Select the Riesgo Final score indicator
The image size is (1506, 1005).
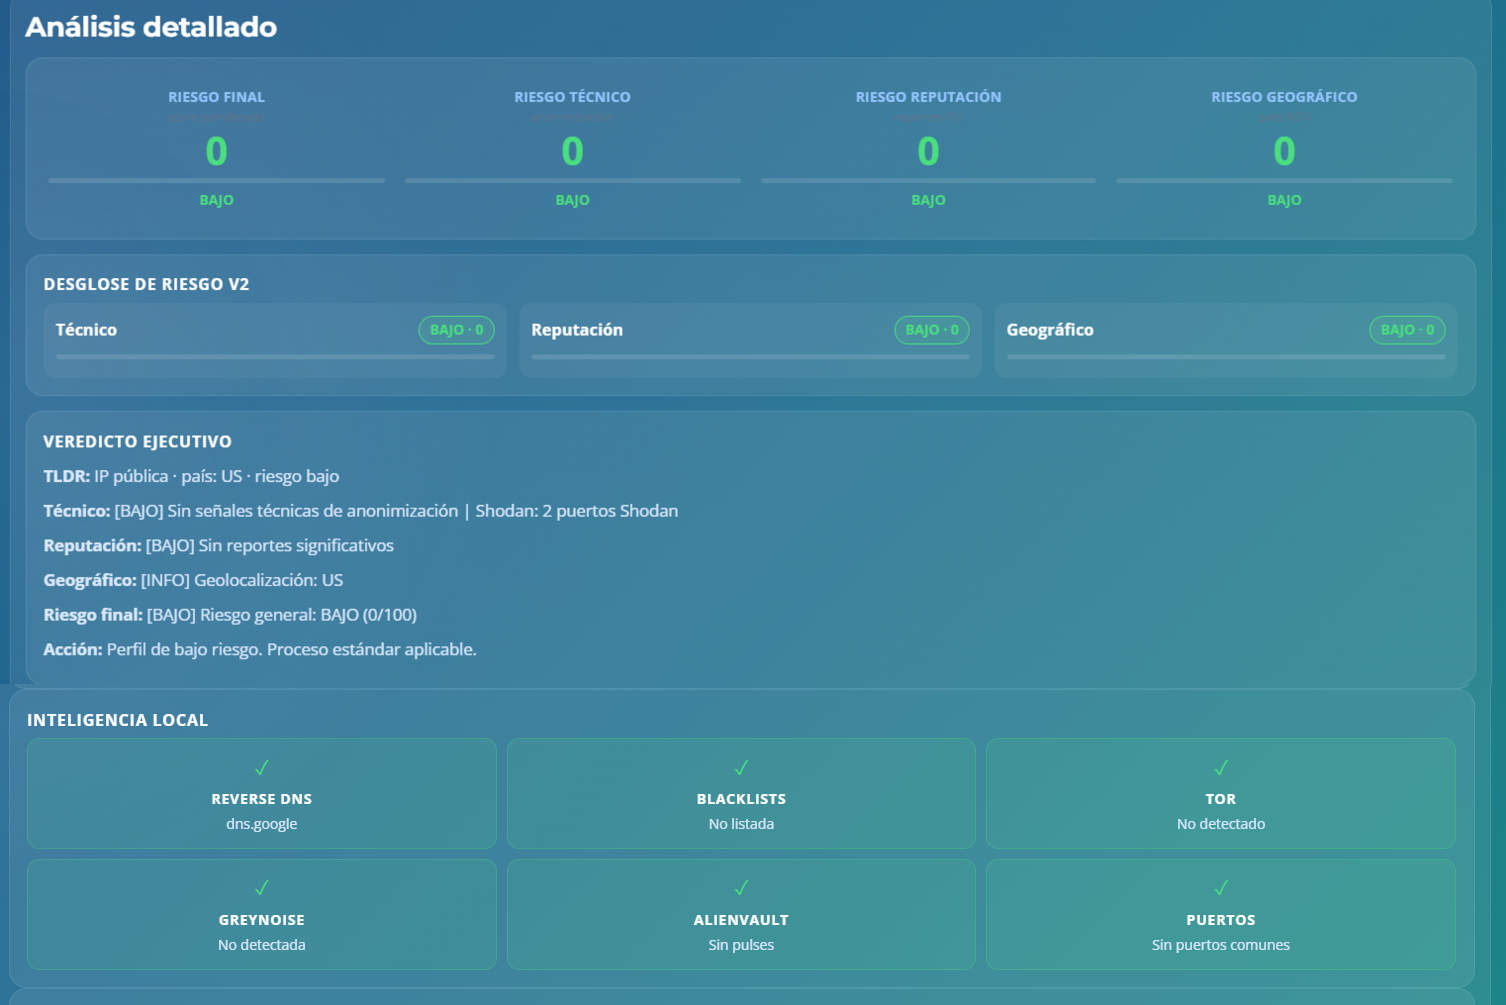pos(216,152)
